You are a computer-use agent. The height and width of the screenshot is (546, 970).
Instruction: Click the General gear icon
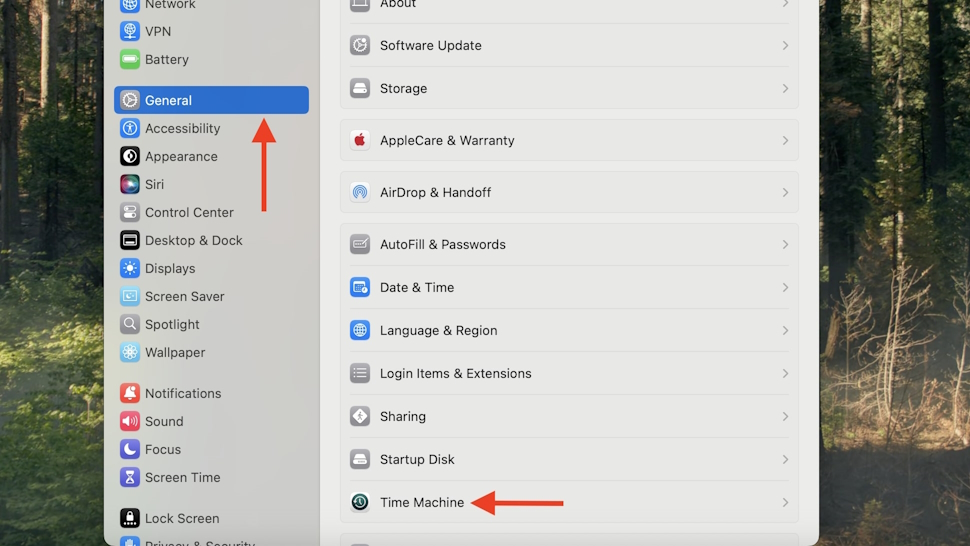pyautogui.click(x=130, y=100)
